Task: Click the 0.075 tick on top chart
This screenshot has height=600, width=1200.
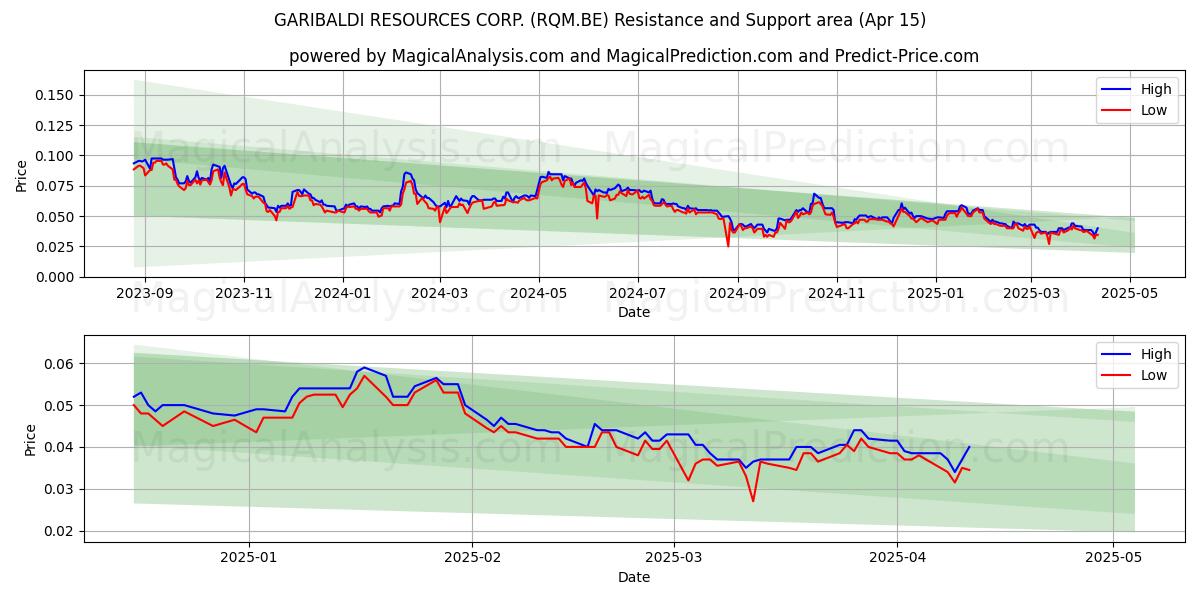Action: [56, 186]
